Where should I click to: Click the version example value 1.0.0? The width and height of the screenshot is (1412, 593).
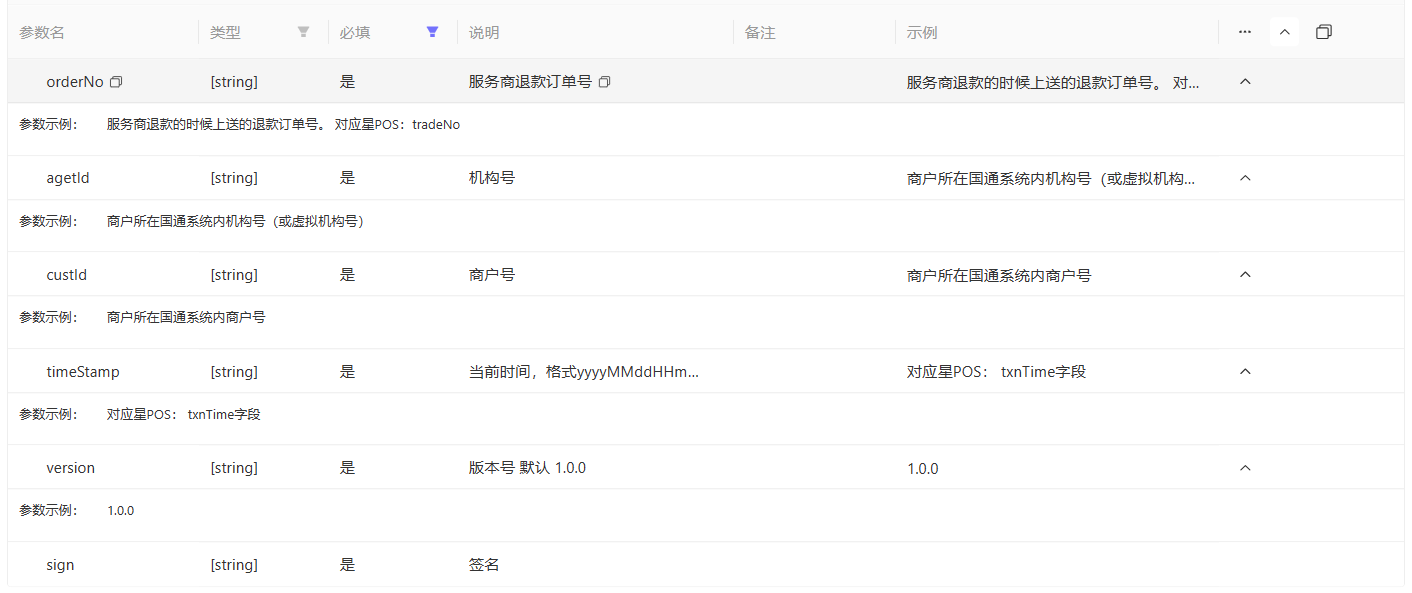click(922, 468)
